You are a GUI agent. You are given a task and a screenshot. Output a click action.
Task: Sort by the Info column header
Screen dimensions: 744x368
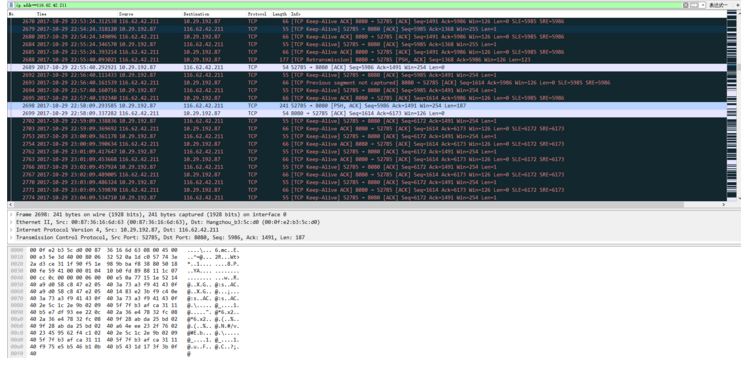508,14
